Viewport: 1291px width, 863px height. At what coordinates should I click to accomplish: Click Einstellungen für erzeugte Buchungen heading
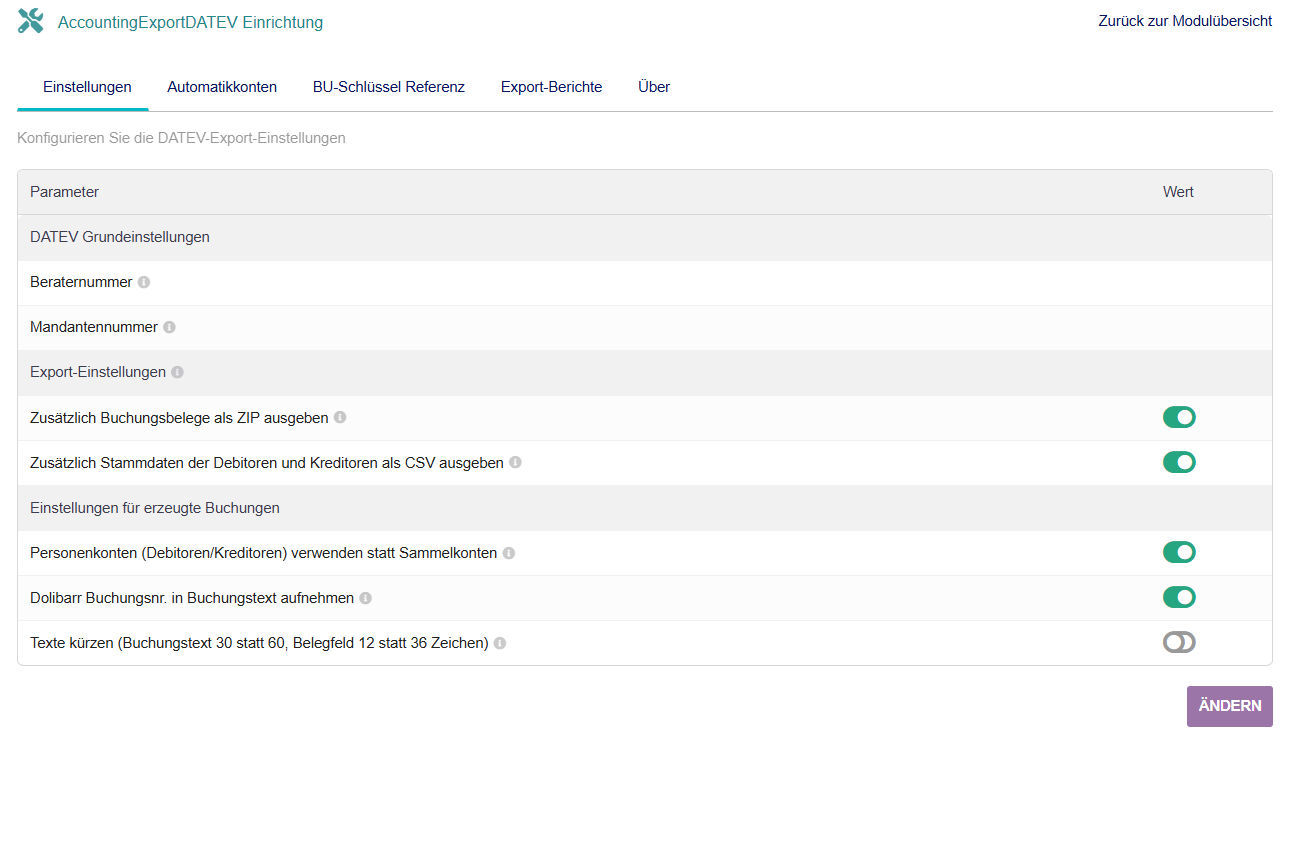155,508
